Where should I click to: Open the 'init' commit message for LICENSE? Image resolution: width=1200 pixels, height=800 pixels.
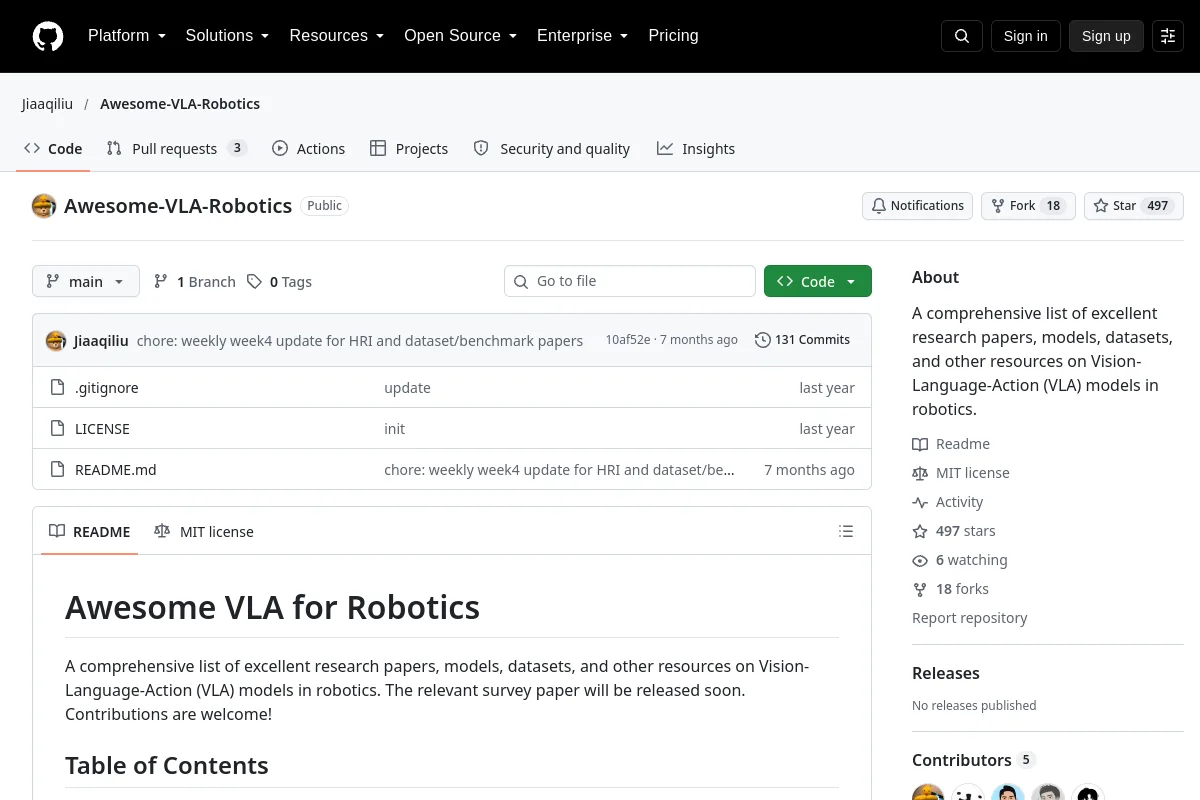395,429
